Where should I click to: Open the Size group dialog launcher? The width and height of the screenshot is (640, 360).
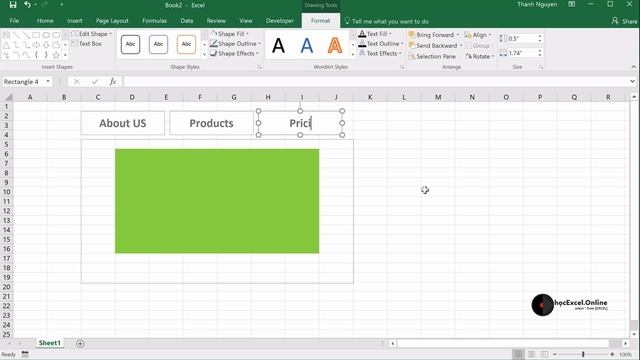click(541, 67)
